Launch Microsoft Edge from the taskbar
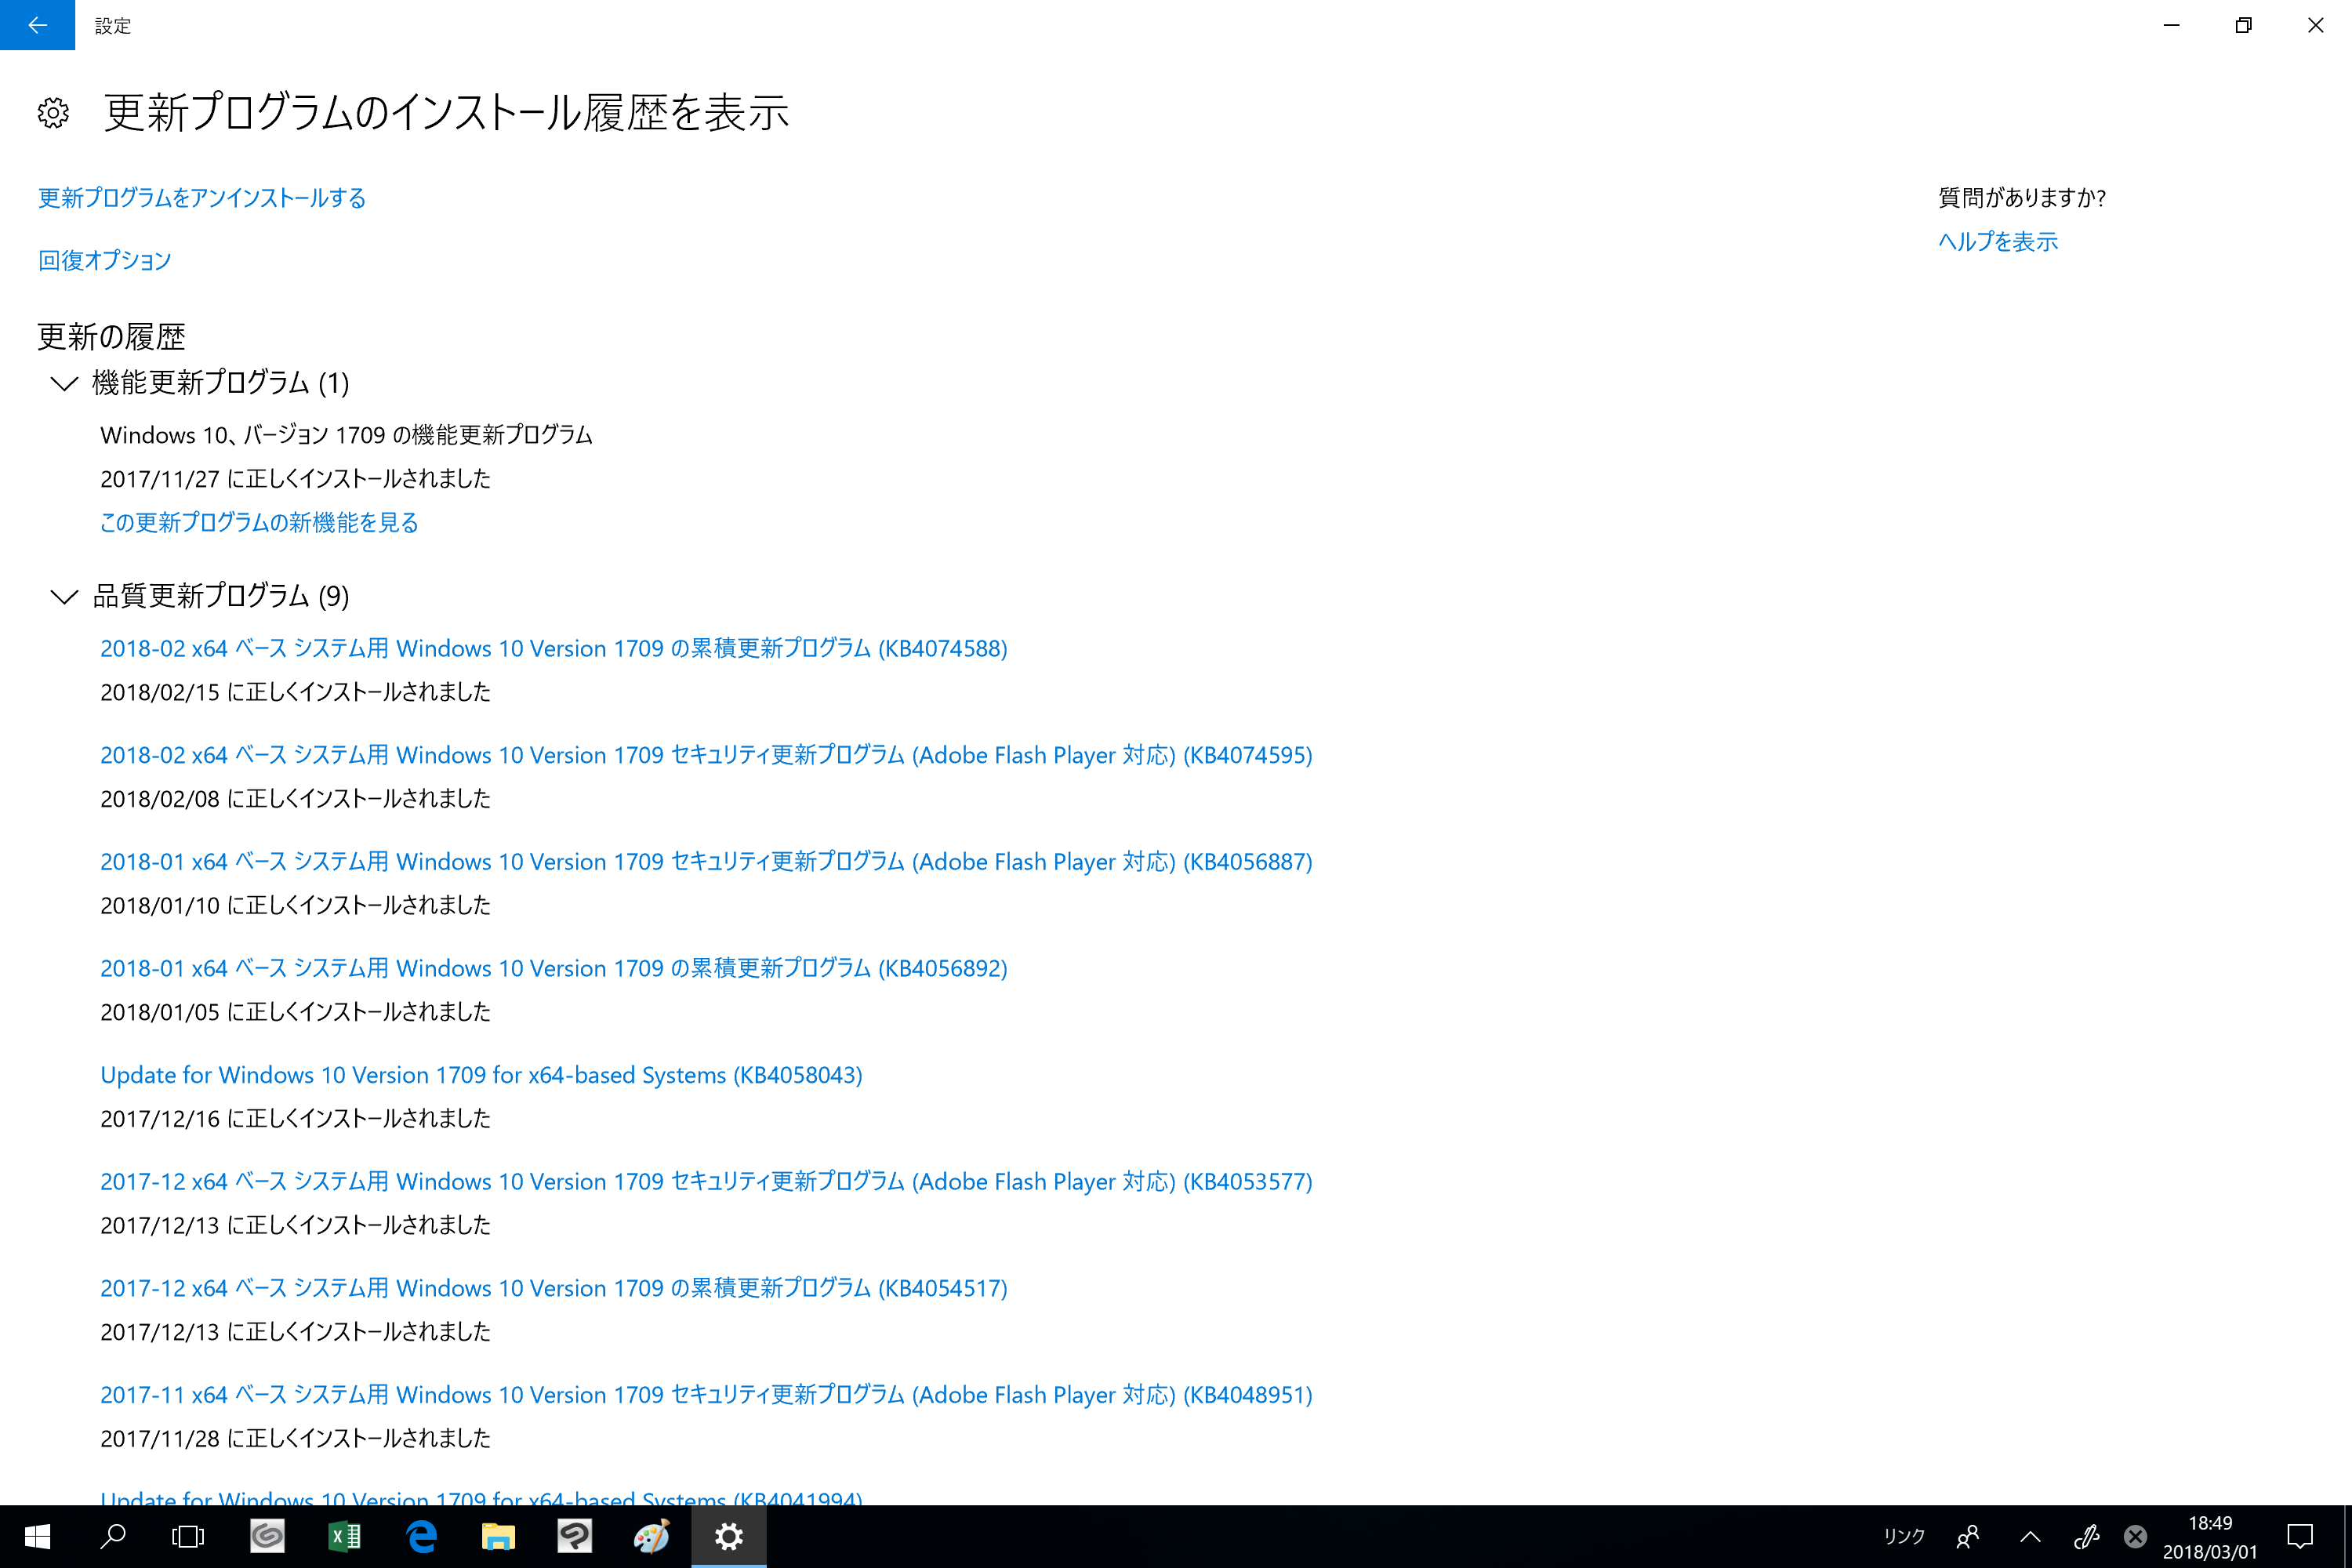 pos(421,1536)
